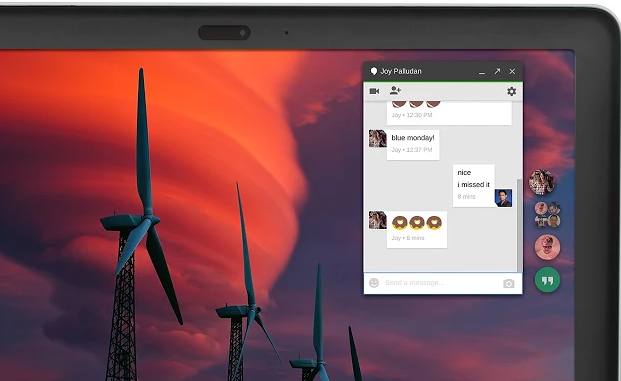Attach a photo with camera icon

coord(509,284)
